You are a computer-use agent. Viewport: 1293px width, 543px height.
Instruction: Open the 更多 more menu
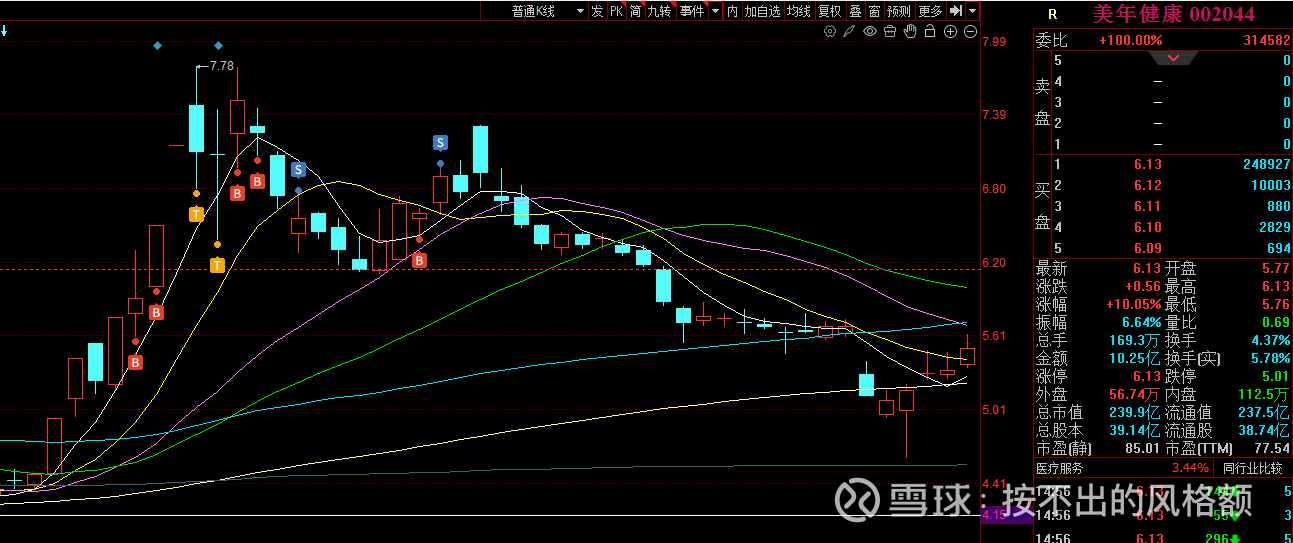930,11
